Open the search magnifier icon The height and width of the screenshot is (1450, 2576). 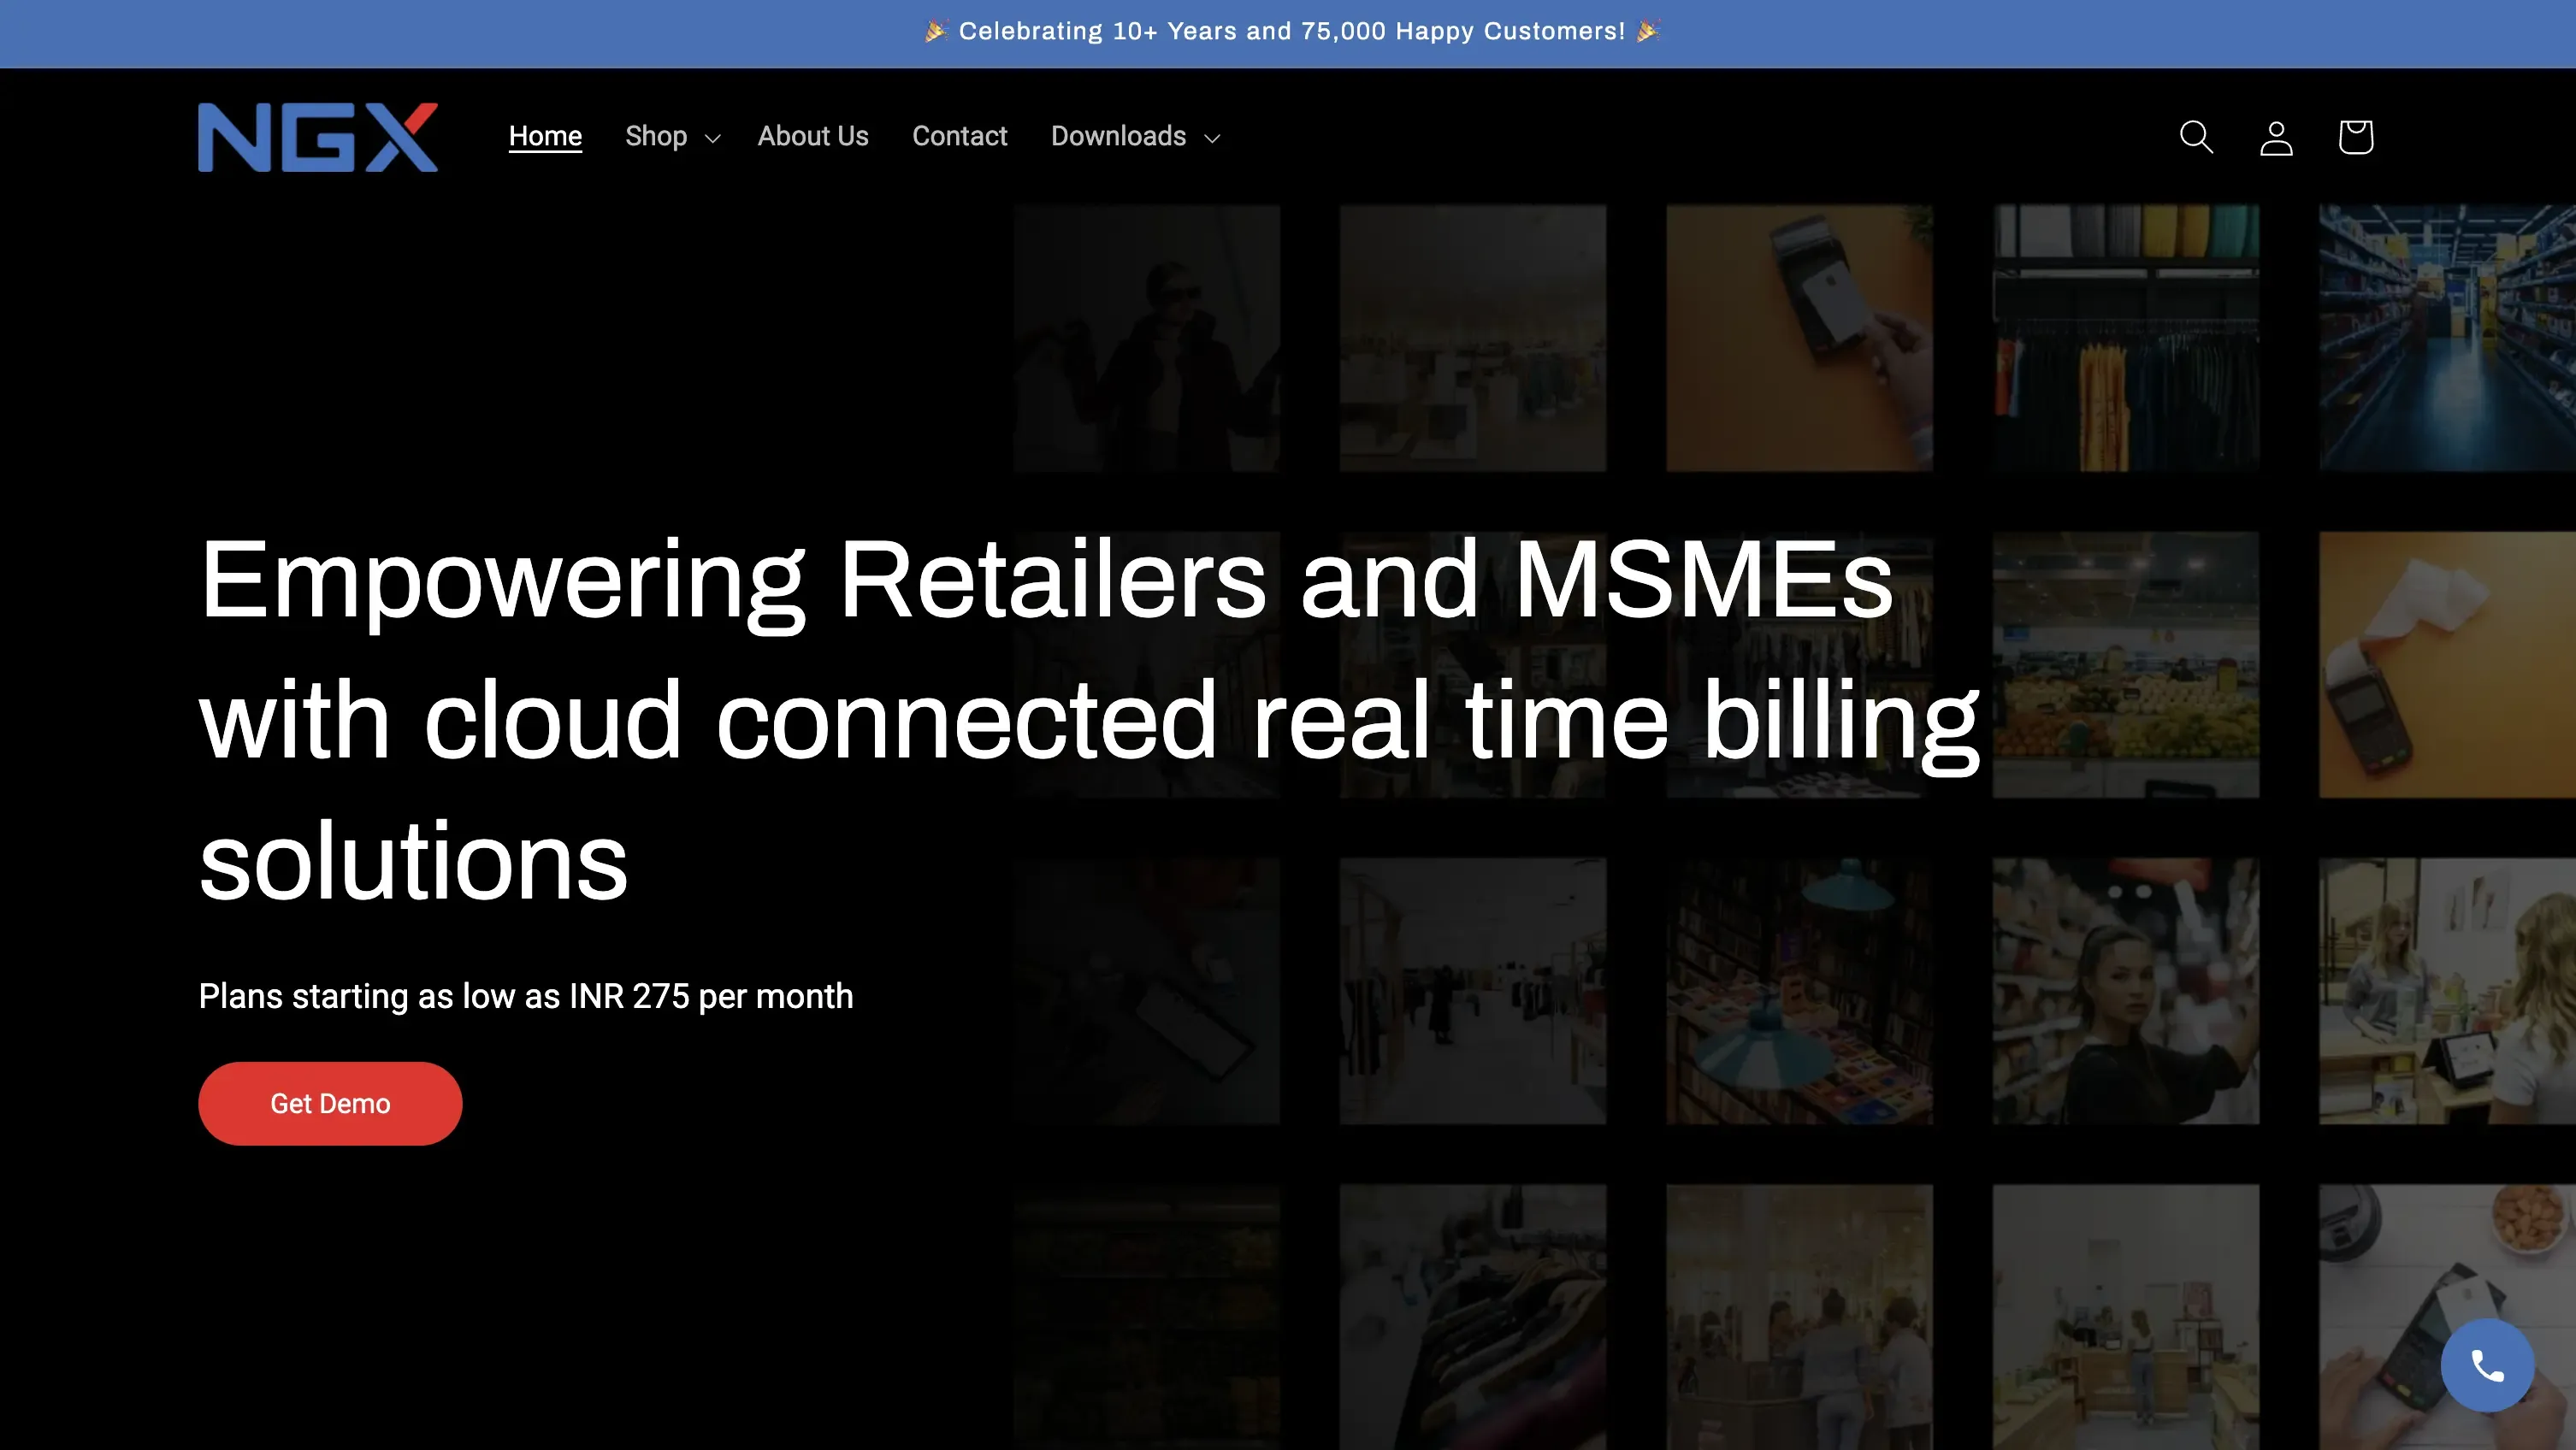pos(2196,137)
